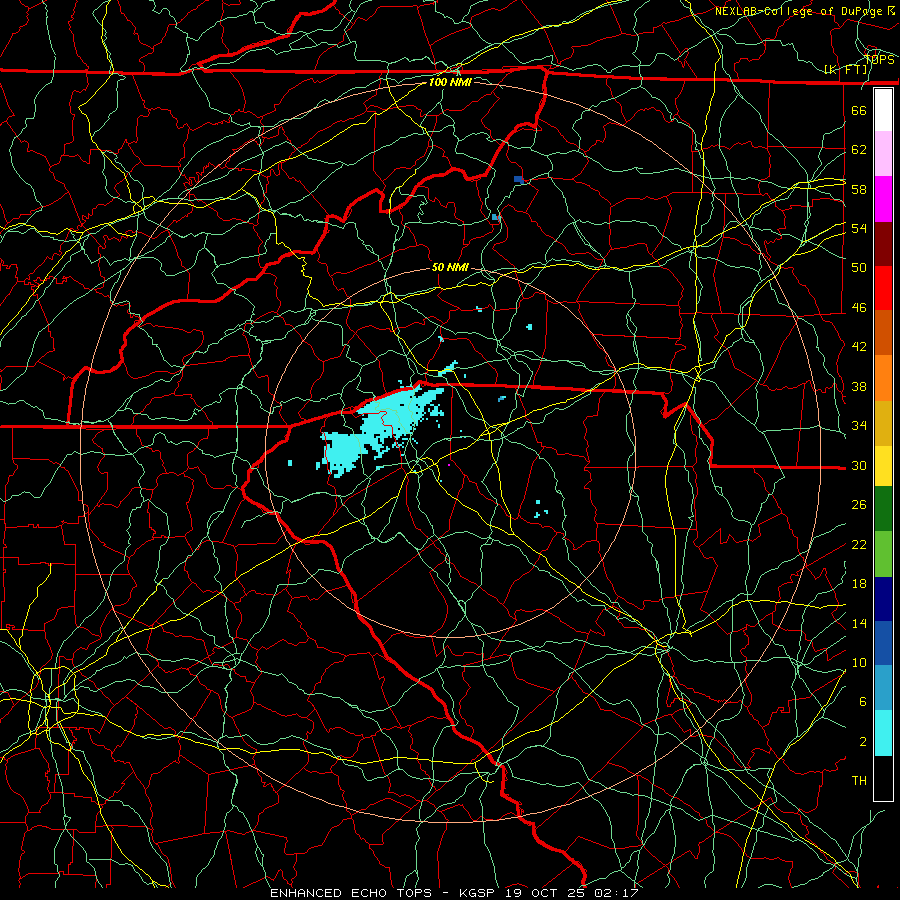Click the legend value "54"
Image resolution: width=900 pixels, height=900 pixels.
coord(859,228)
